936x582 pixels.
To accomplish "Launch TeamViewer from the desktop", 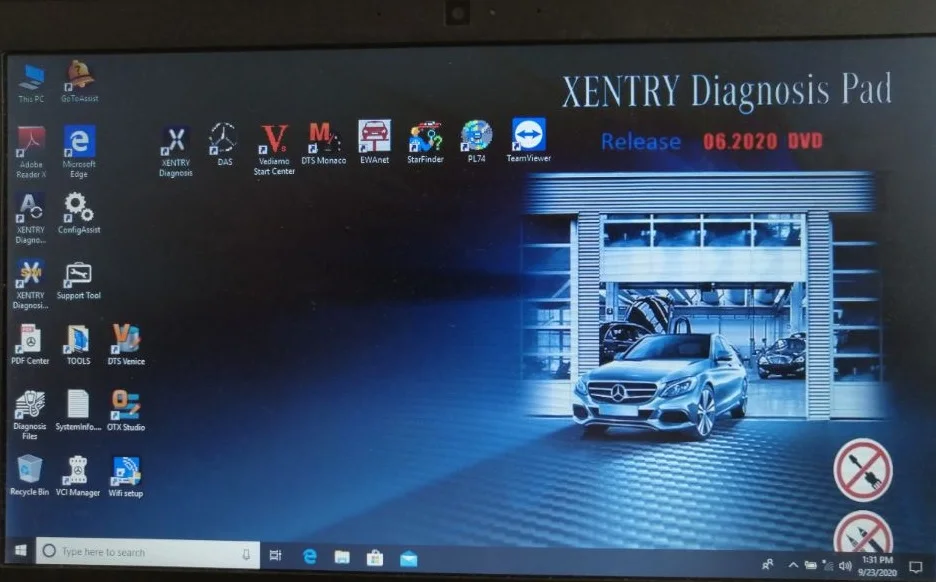I will coord(528,140).
